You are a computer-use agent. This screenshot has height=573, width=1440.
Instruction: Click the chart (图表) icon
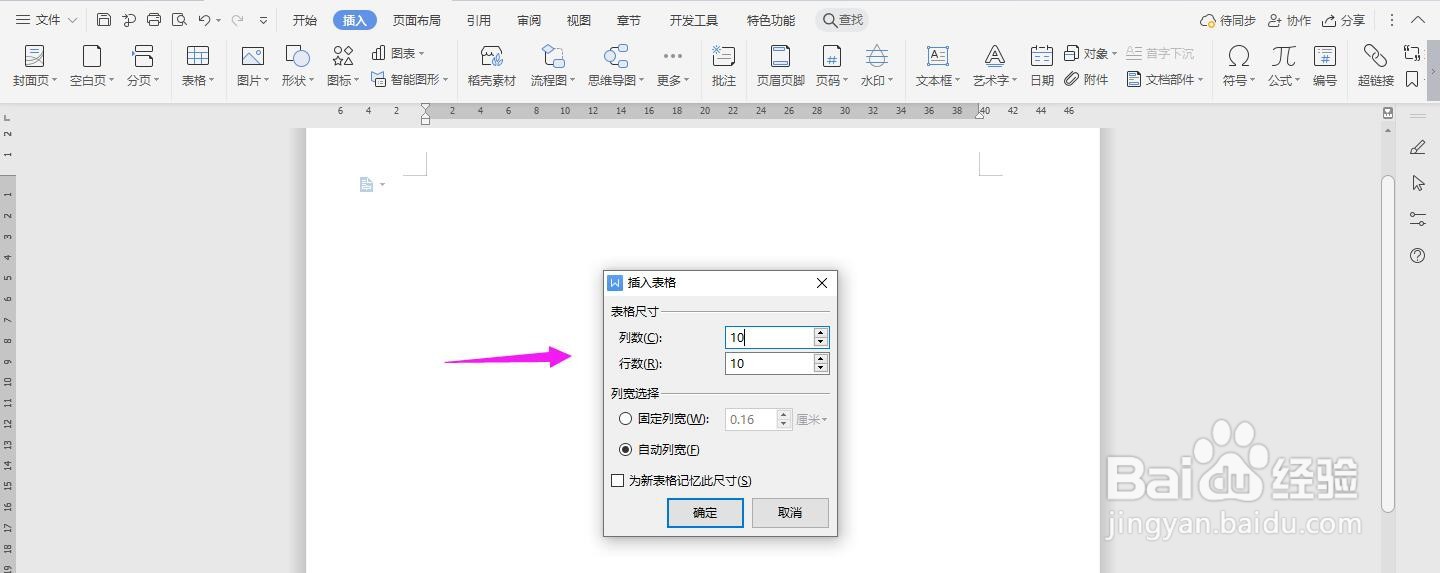(x=379, y=53)
